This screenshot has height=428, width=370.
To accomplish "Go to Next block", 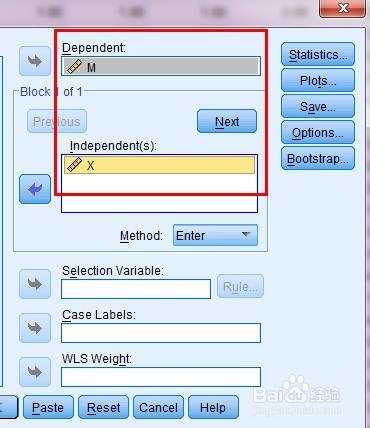I will (x=227, y=121).
